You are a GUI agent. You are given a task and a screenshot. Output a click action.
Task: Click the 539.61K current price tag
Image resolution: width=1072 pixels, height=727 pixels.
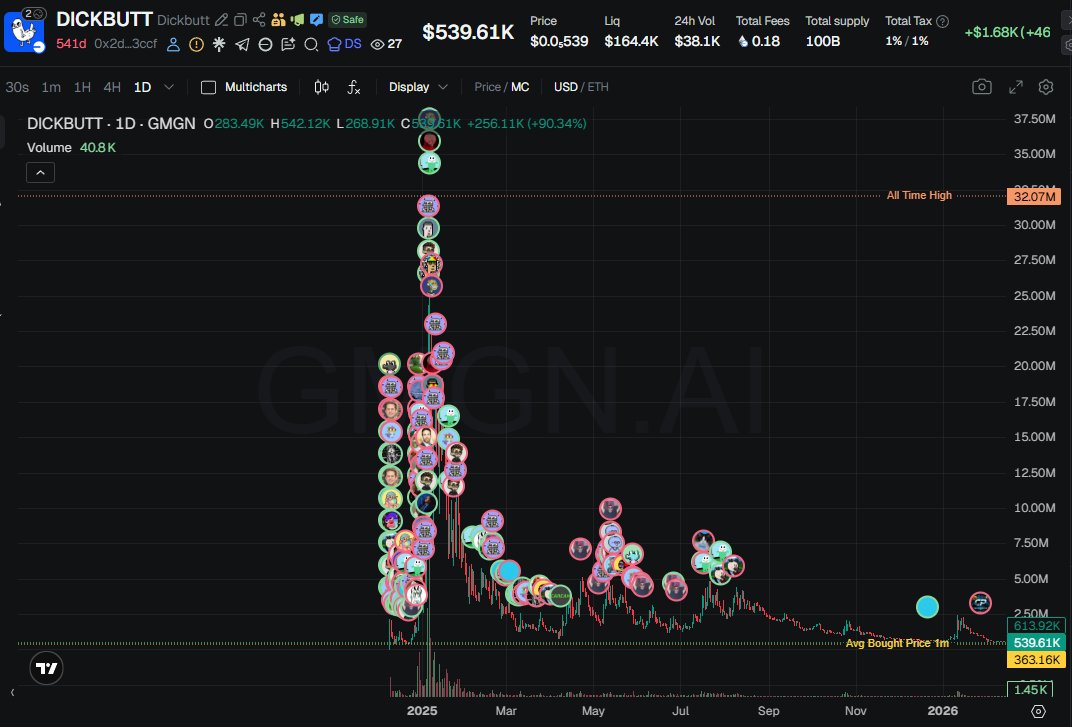coord(1036,643)
